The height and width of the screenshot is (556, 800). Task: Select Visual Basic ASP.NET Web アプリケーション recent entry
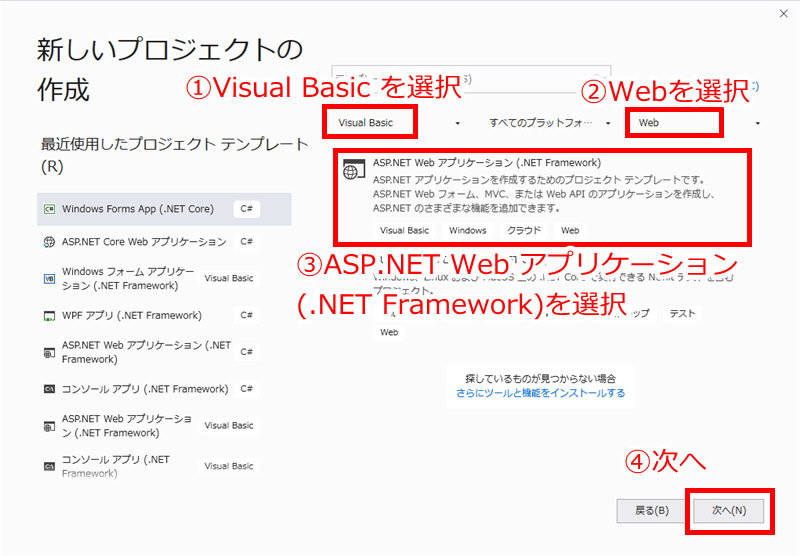point(164,426)
